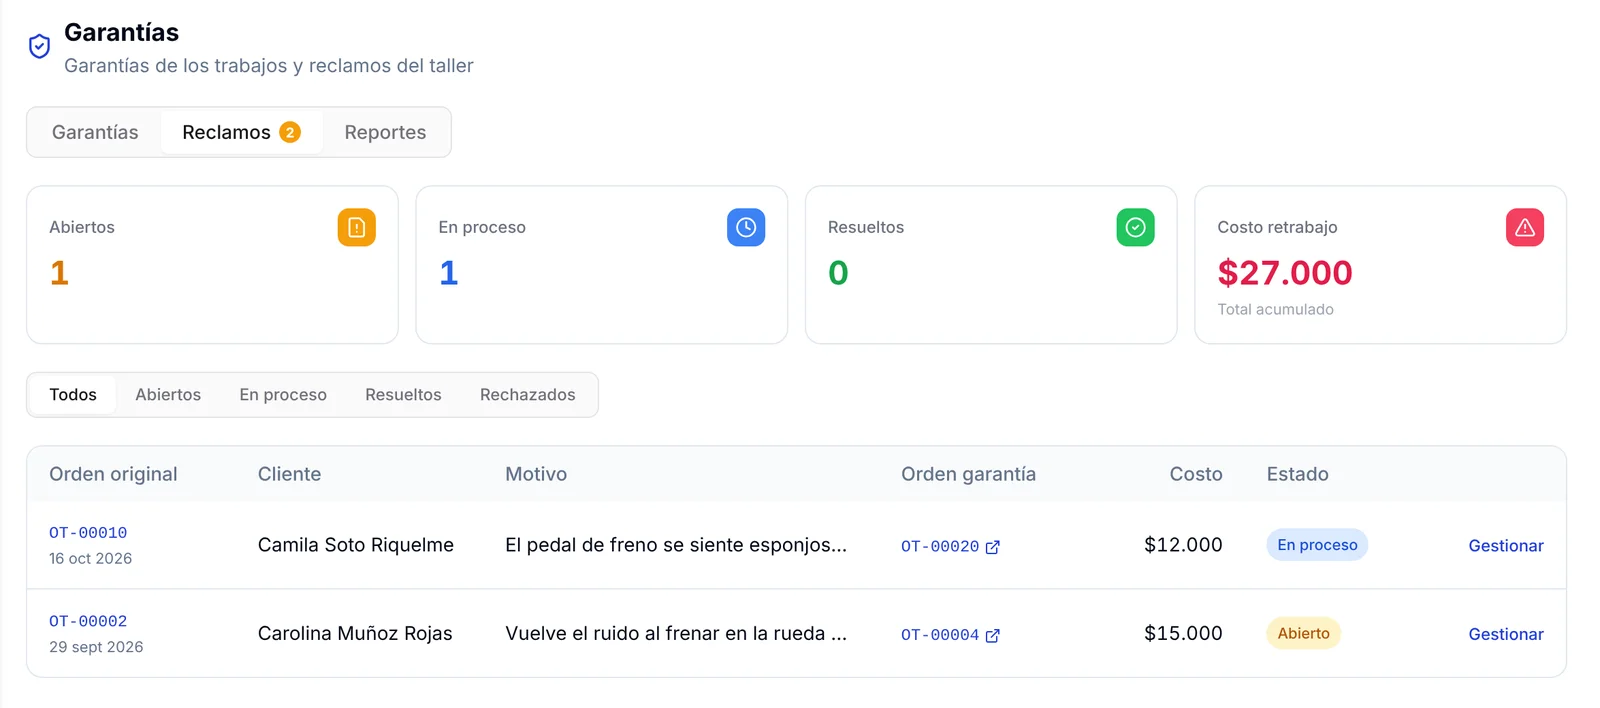Image resolution: width=1600 pixels, height=708 pixels.
Task: Switch to the Garantías tab
Action: tap(95, 132)
